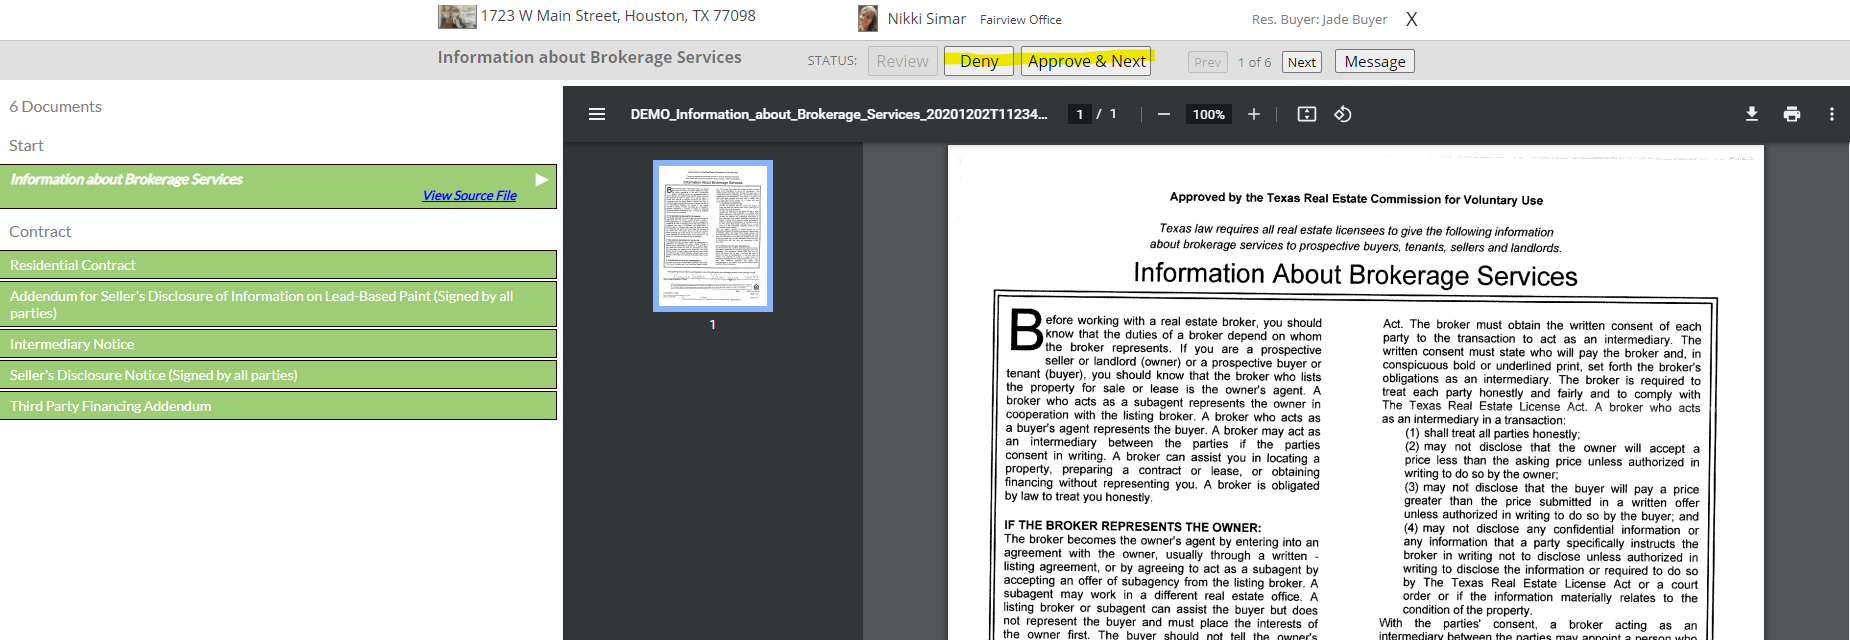Click the 100% zoom level field

tap(1208, 114)
